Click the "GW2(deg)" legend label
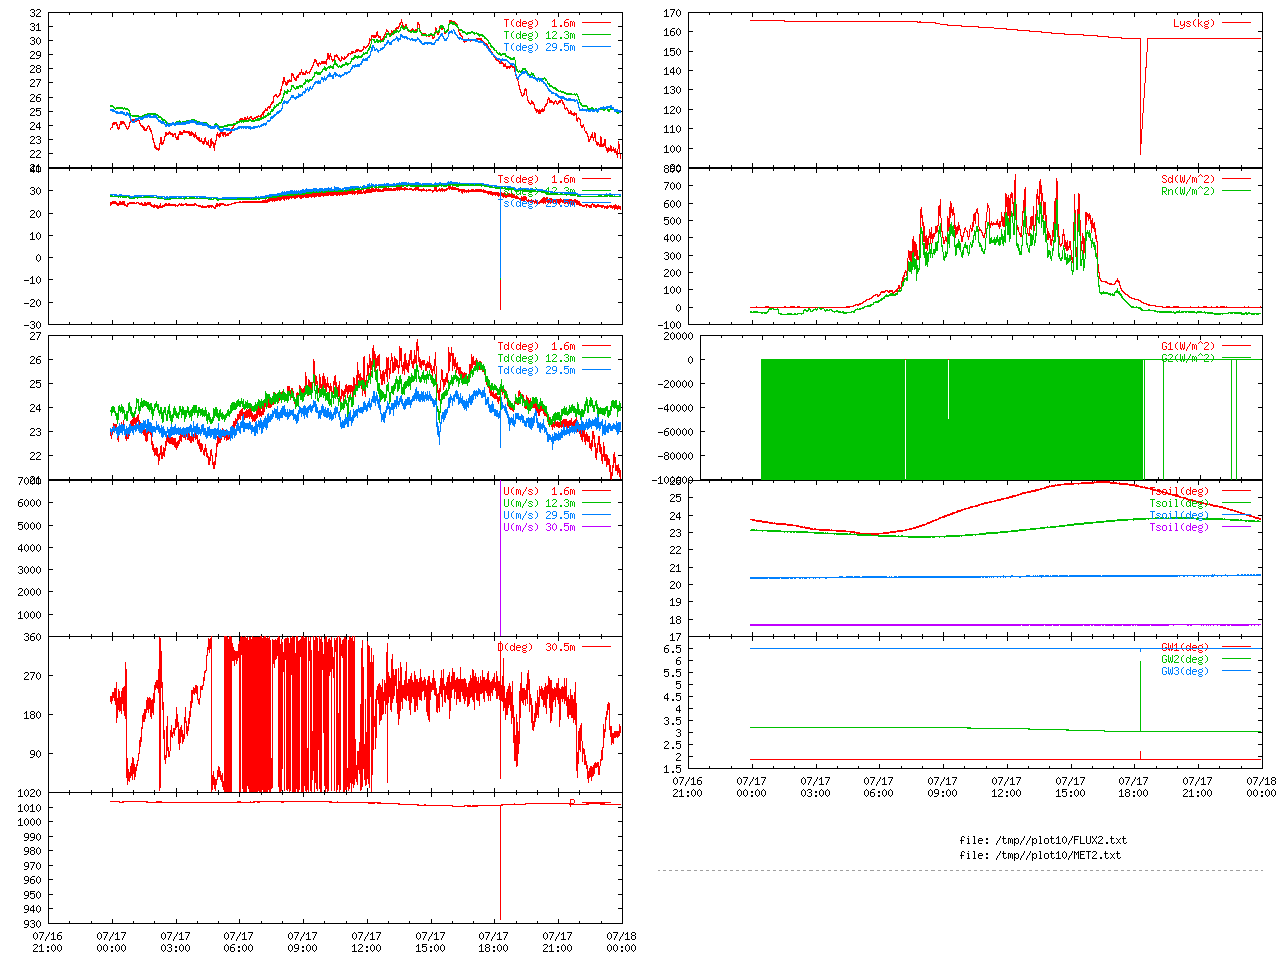 pyautogui.click(x=1185, y=659)
